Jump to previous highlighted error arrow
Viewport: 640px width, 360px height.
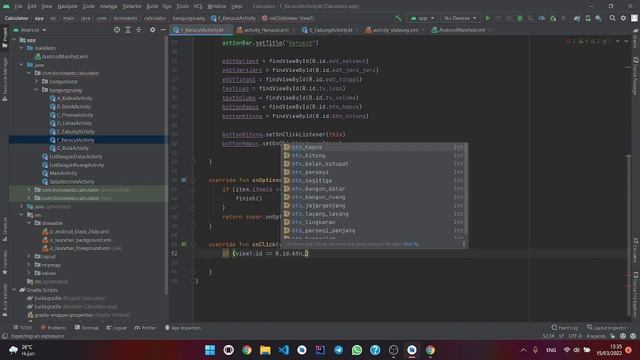click(618, 42)
